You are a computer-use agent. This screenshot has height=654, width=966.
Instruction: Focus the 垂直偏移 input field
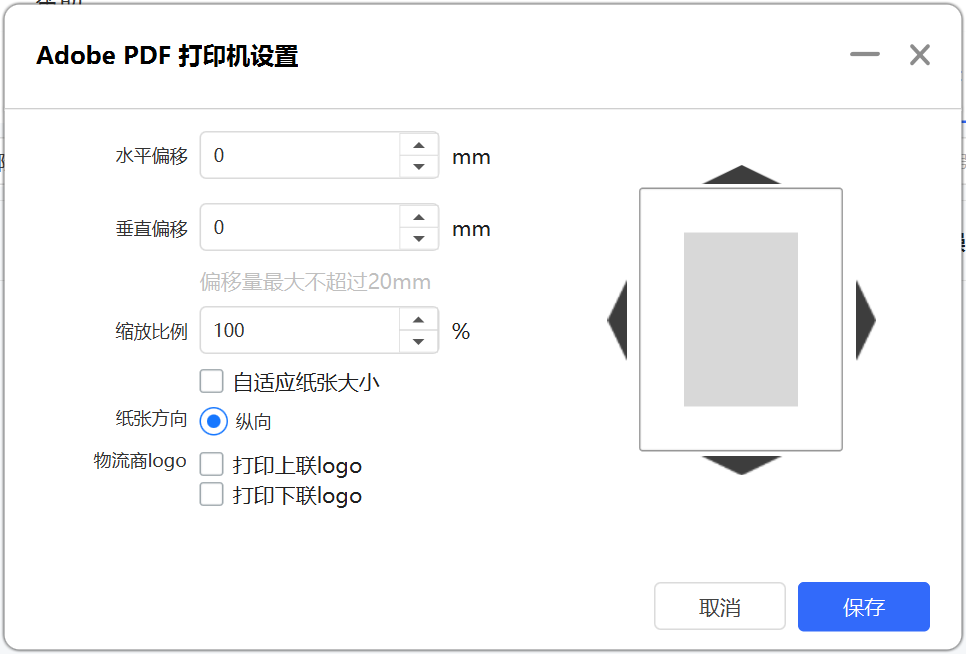(300, 228)
